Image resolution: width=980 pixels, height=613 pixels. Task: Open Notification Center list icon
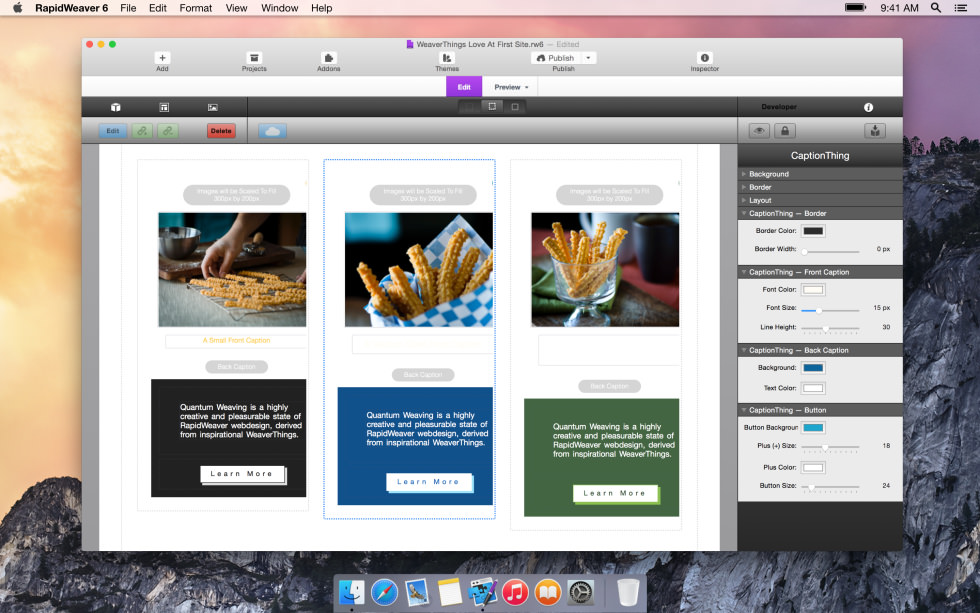[x=961, y=8]
